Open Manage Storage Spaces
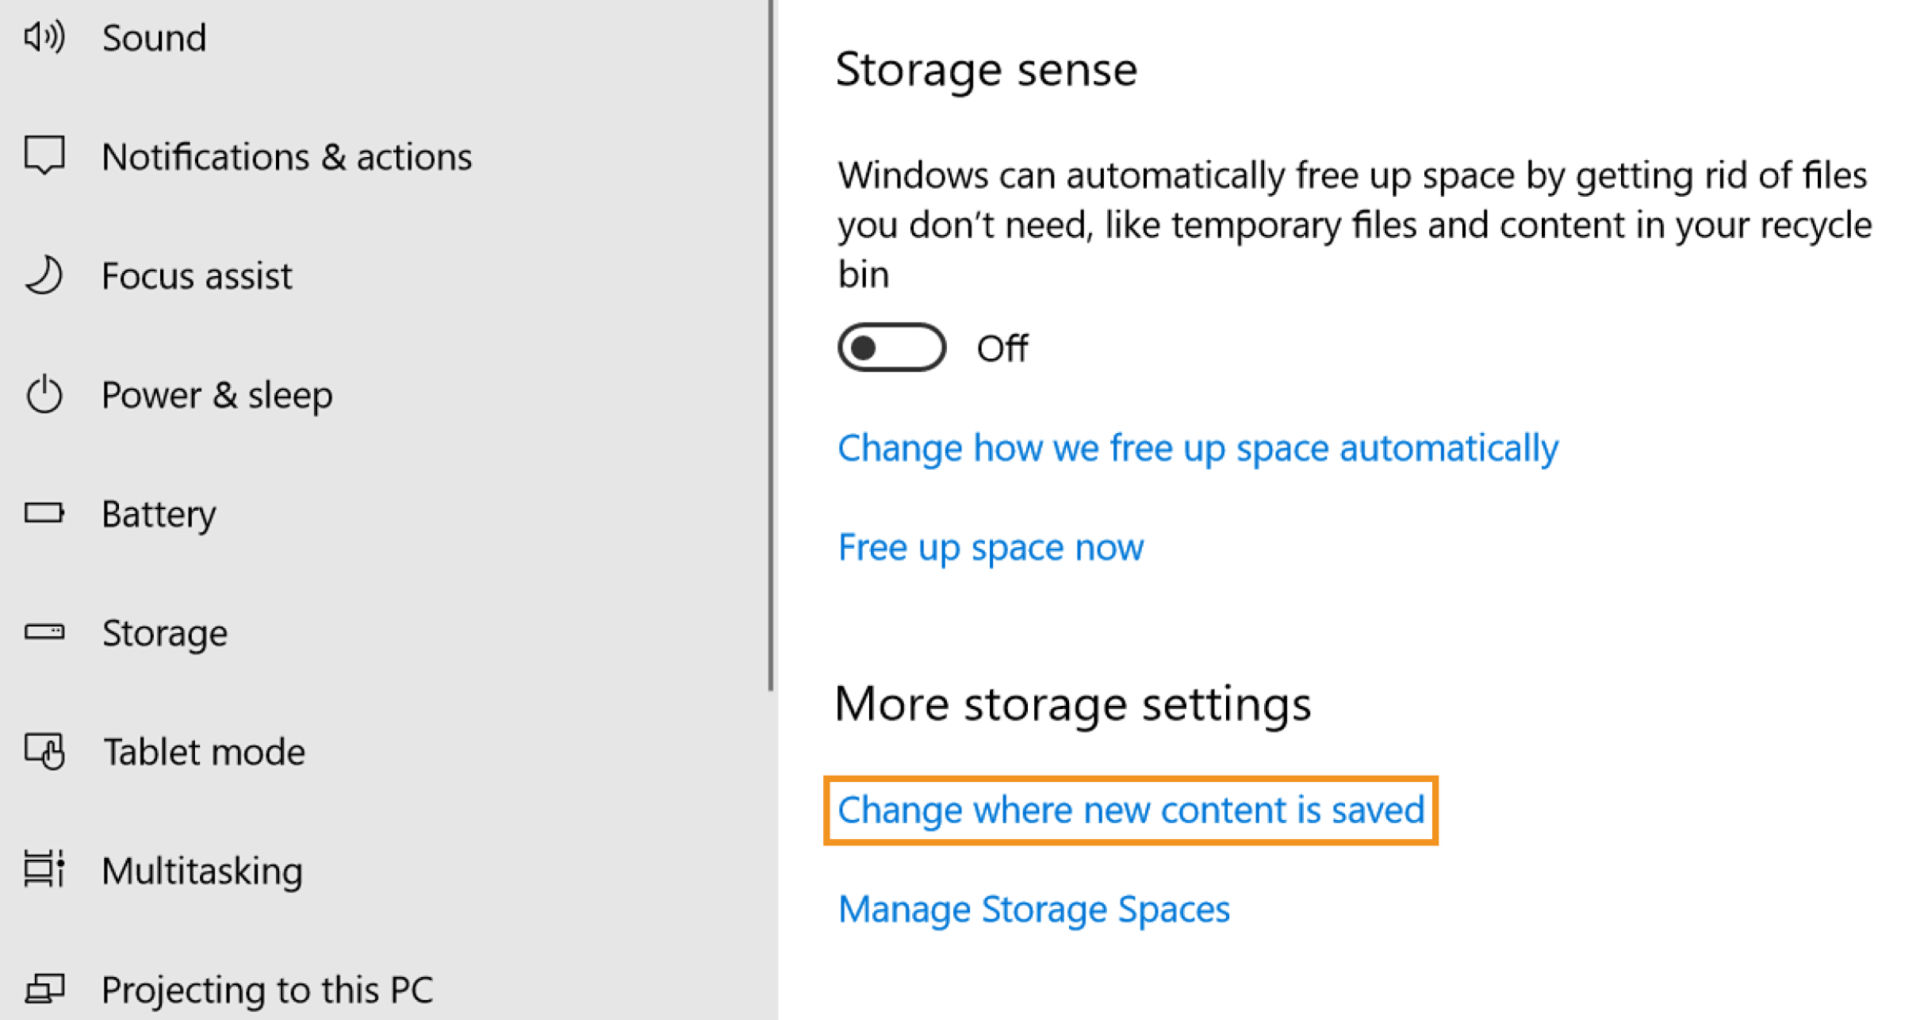Screen dimensions: 1920x1020 pos(1033,909)
